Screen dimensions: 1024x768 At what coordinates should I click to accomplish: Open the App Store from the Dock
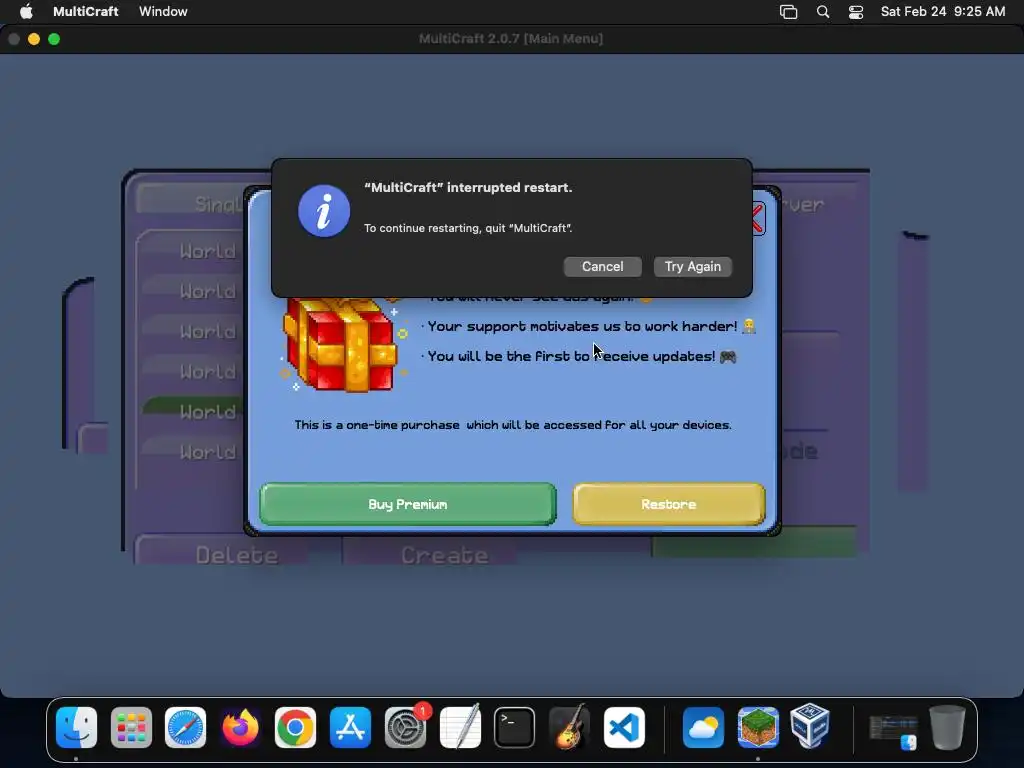point(350,728)
